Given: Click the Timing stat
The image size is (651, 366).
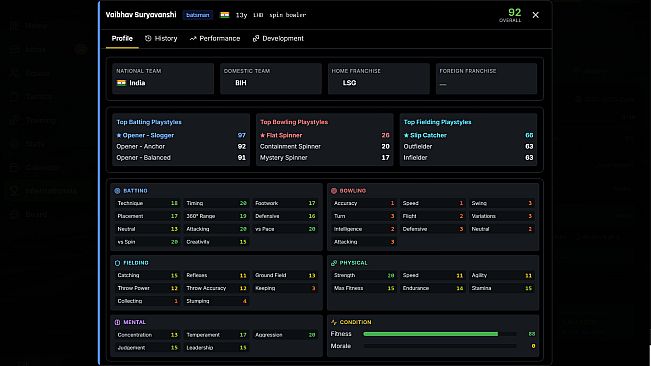Looking at the screenshot, I should (x=216, y=203).
